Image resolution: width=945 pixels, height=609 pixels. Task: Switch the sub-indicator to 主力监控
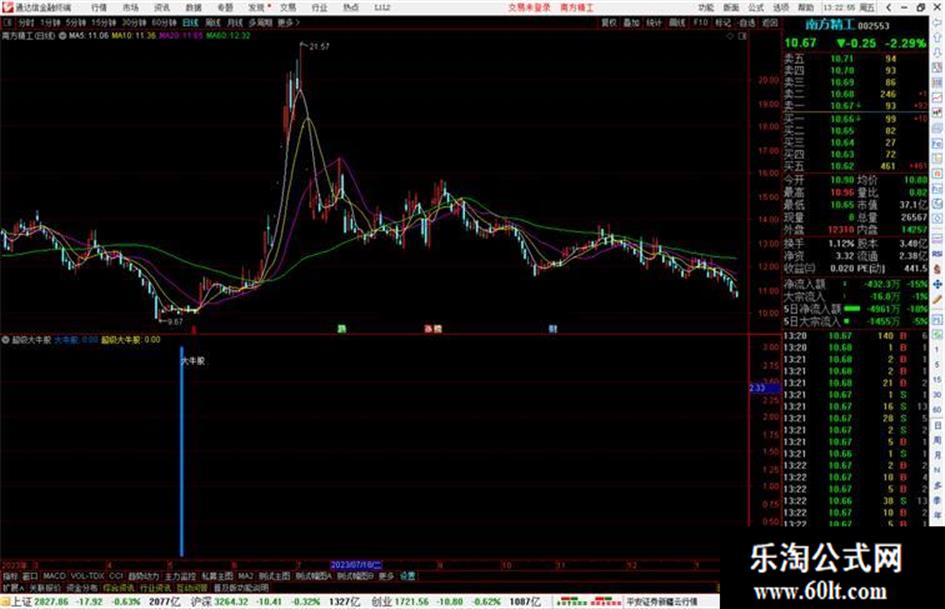(180, 576)
